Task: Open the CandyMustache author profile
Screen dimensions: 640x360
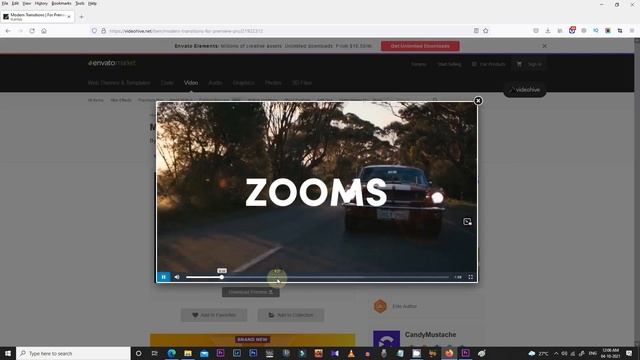Action: tap(430, 335)
